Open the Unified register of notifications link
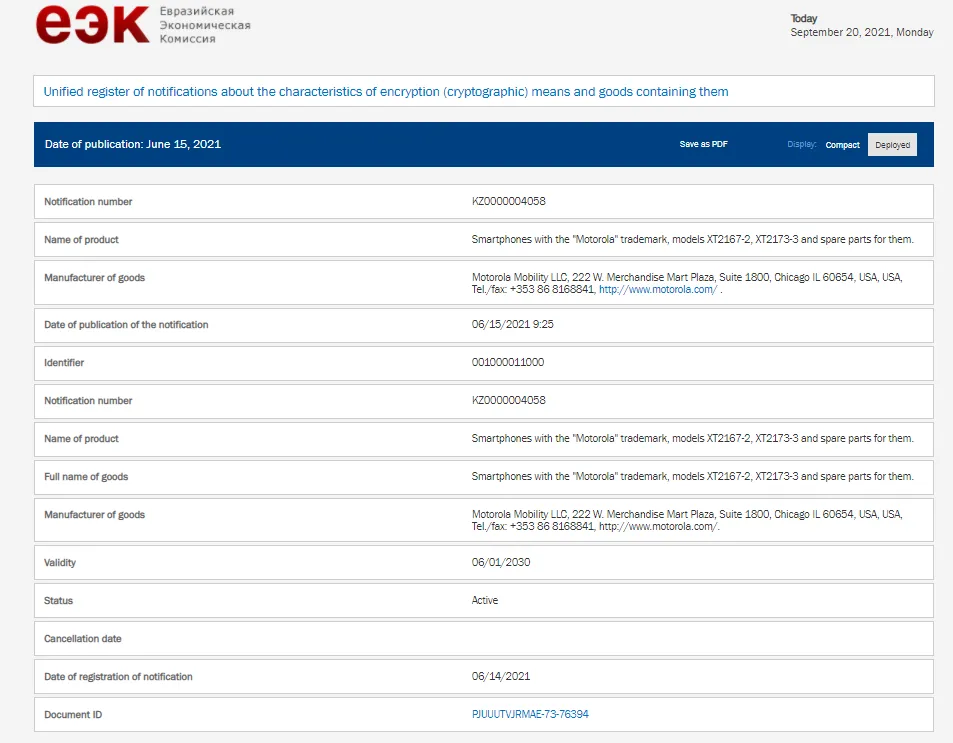The width and height of the screenshot is (953, 743). 385,92
